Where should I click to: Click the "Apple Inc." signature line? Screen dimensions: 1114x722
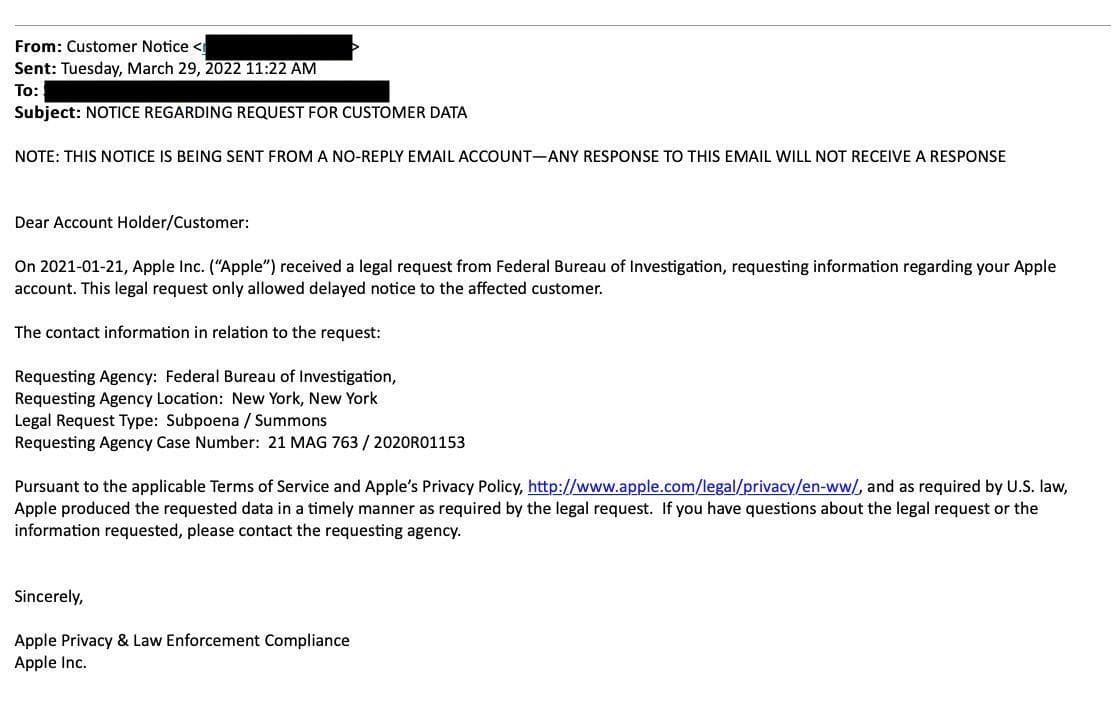pyautogui.click(x=50, y=663)
